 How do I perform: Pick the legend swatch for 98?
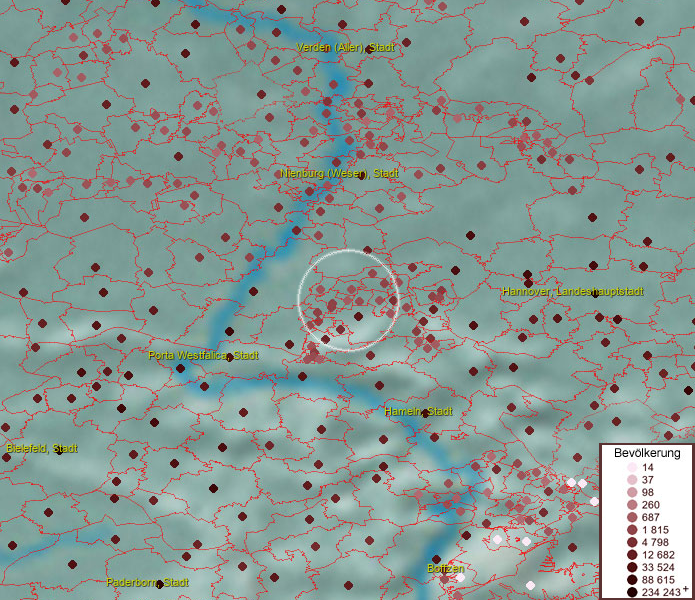coord(632,492)
